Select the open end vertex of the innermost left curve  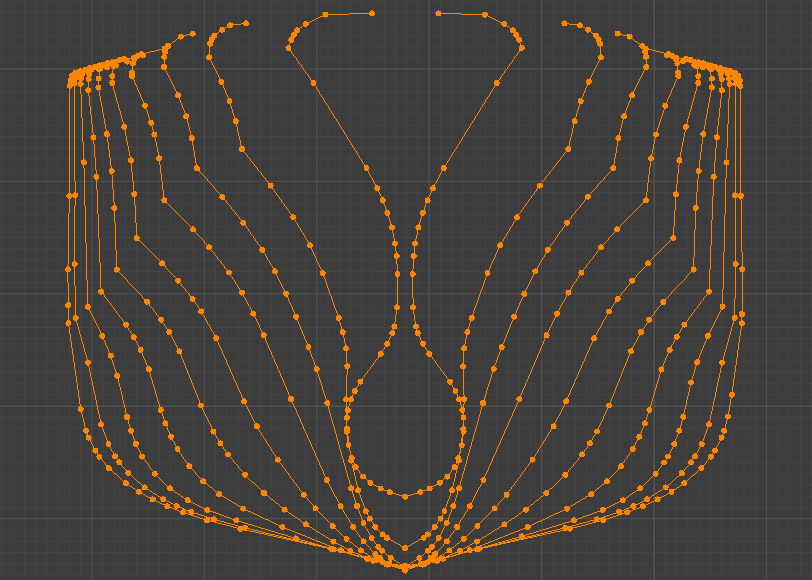[372, 13]
